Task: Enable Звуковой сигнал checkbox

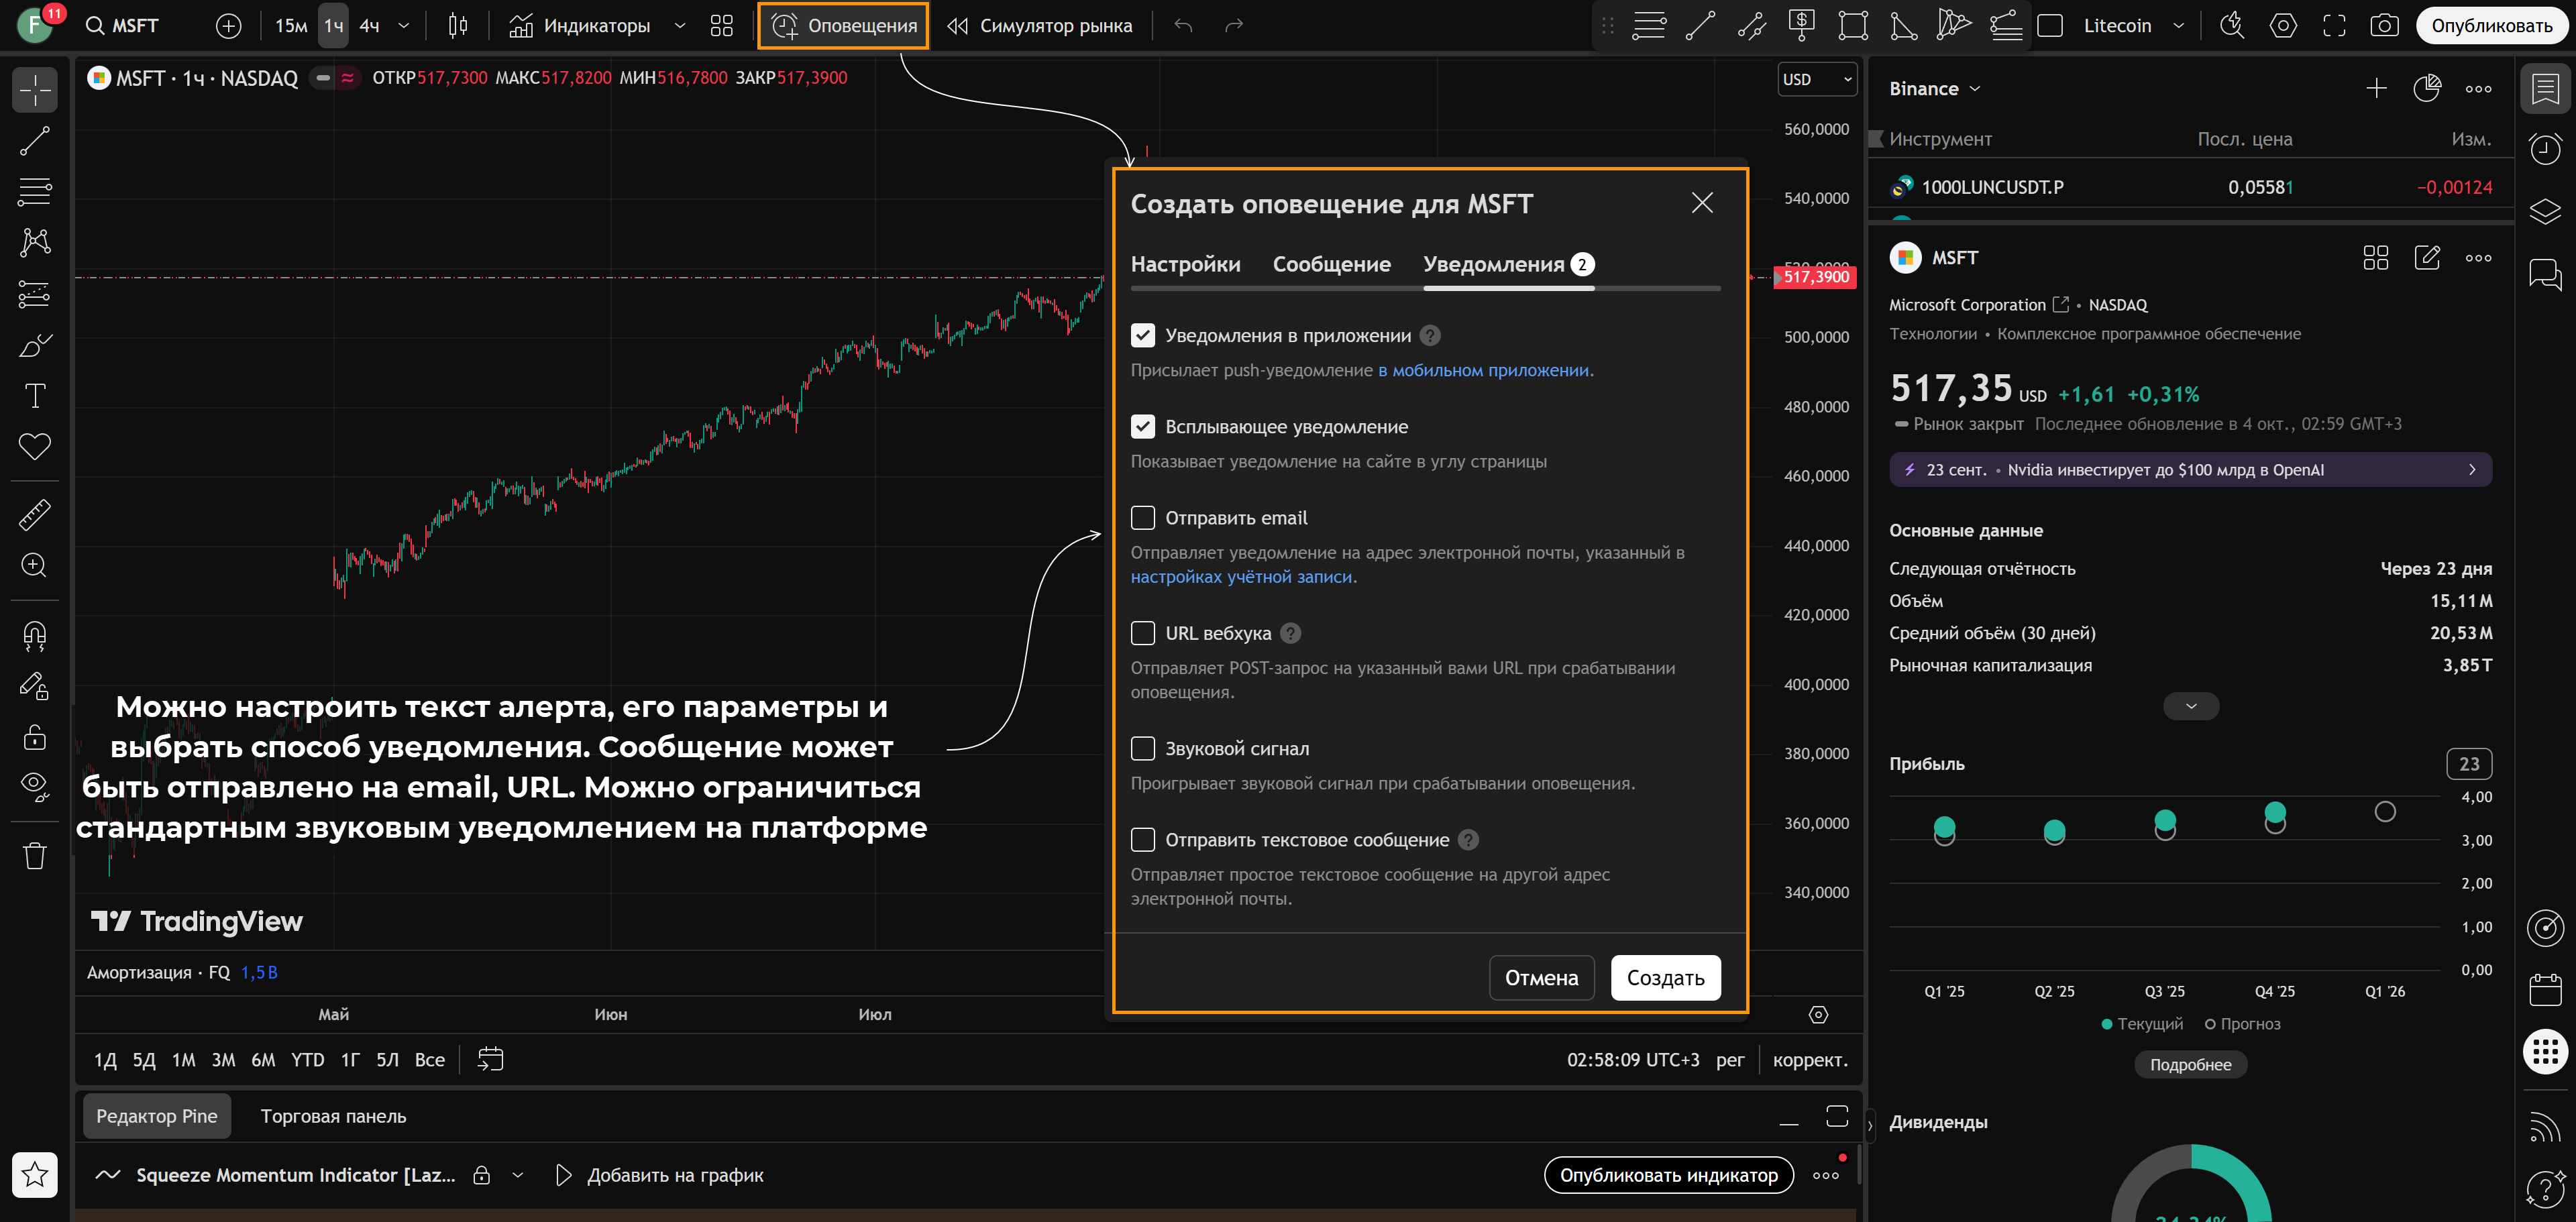Action: [x=1142, y=748]
